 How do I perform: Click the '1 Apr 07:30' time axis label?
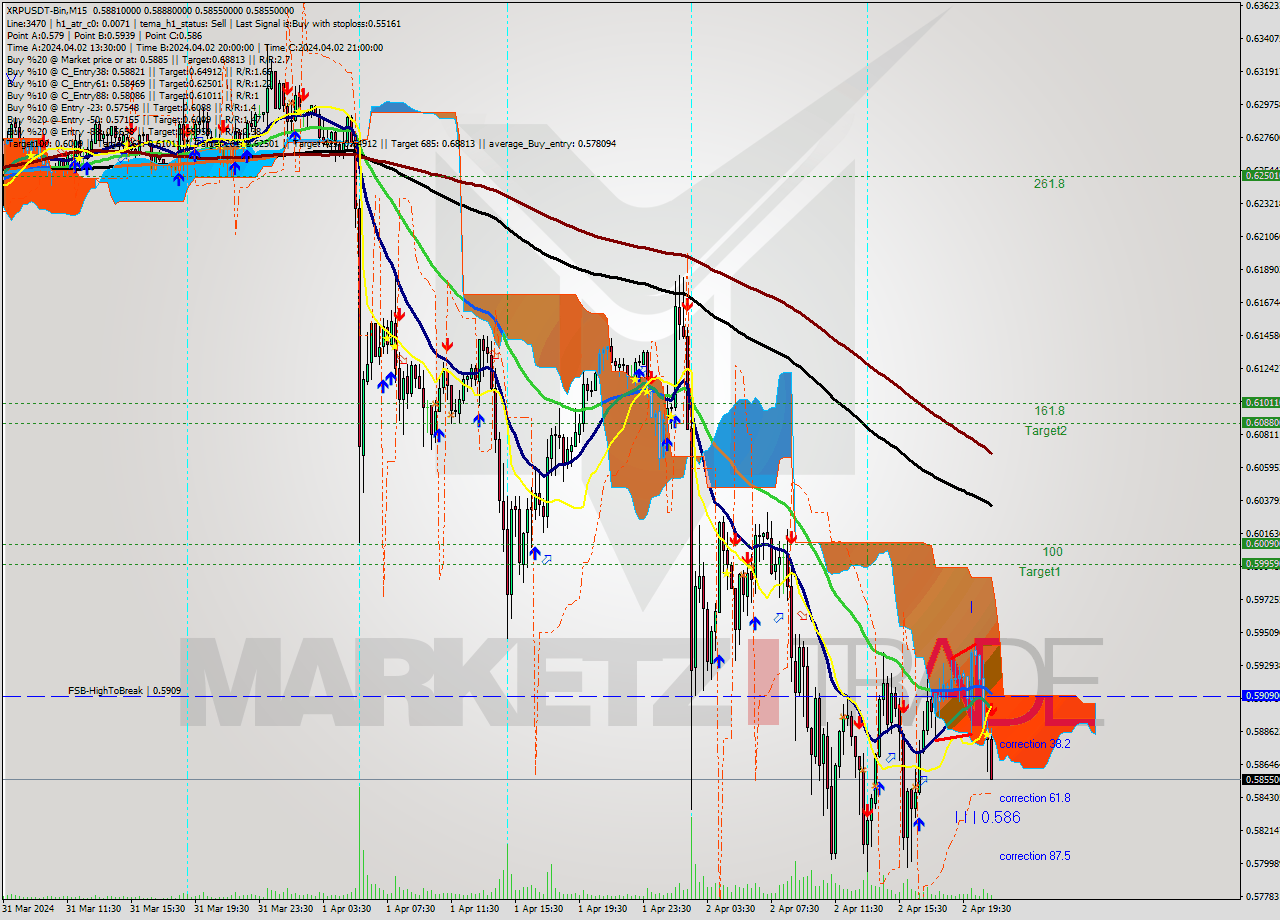click(412, 909)
